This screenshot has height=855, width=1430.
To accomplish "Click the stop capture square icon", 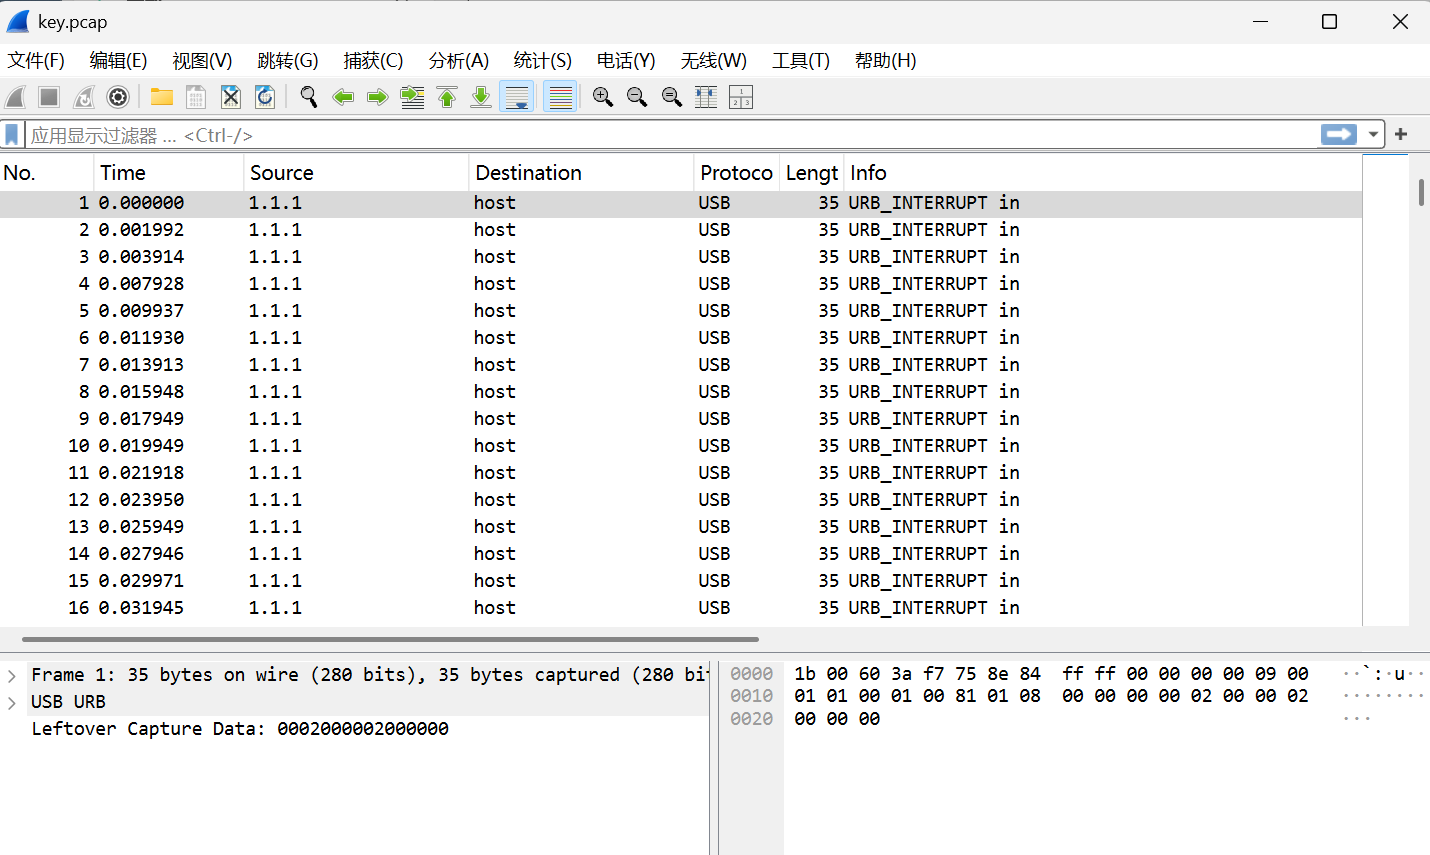I will point(49,97).
